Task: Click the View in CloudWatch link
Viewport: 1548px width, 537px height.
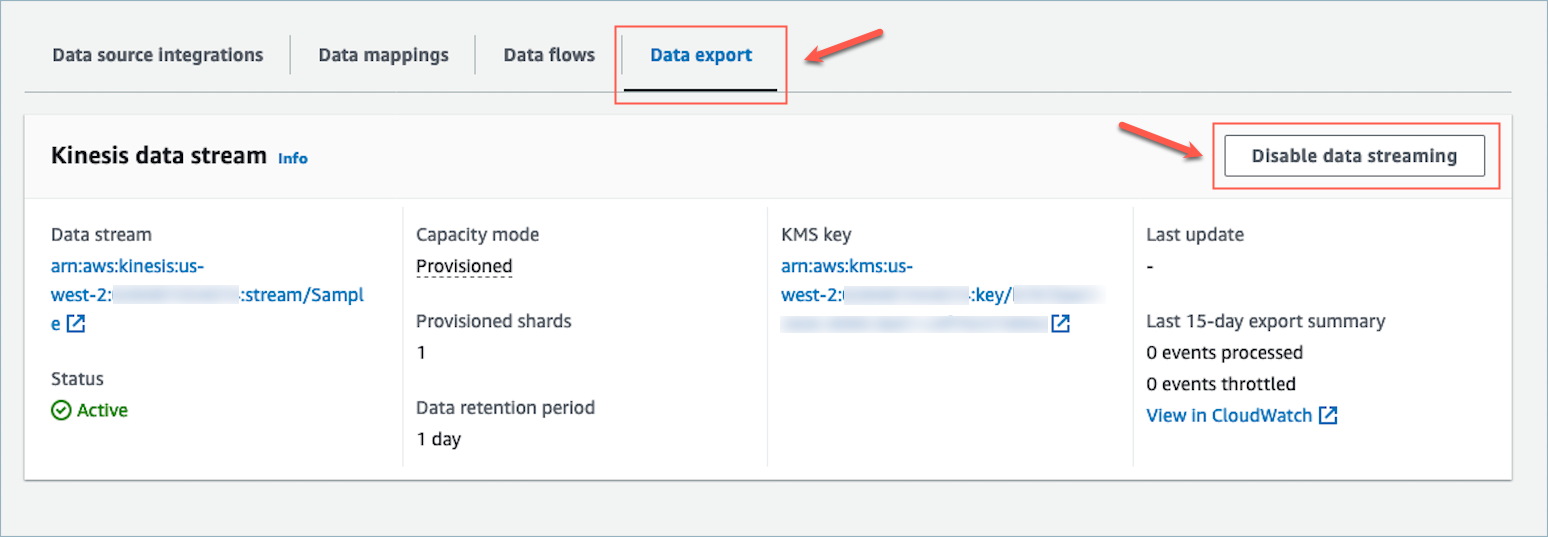Action: (x=1229, y=416)
